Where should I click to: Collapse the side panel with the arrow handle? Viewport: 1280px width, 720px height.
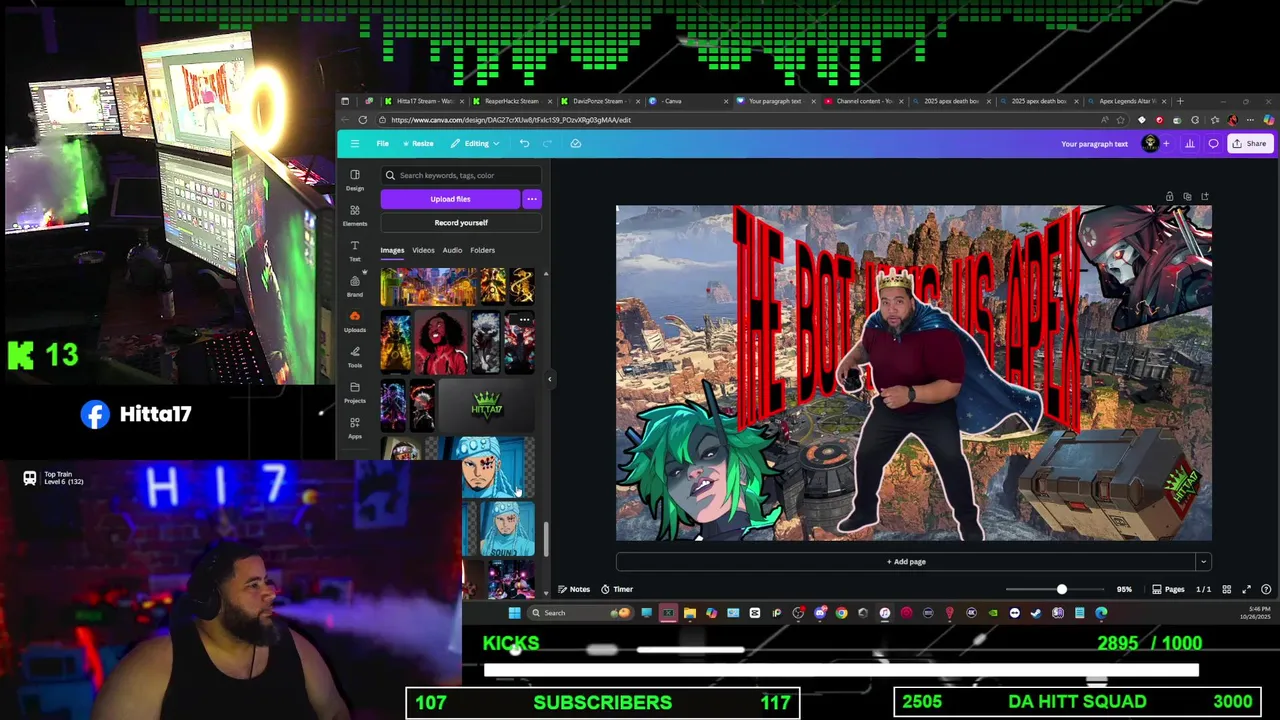point(549,379)
